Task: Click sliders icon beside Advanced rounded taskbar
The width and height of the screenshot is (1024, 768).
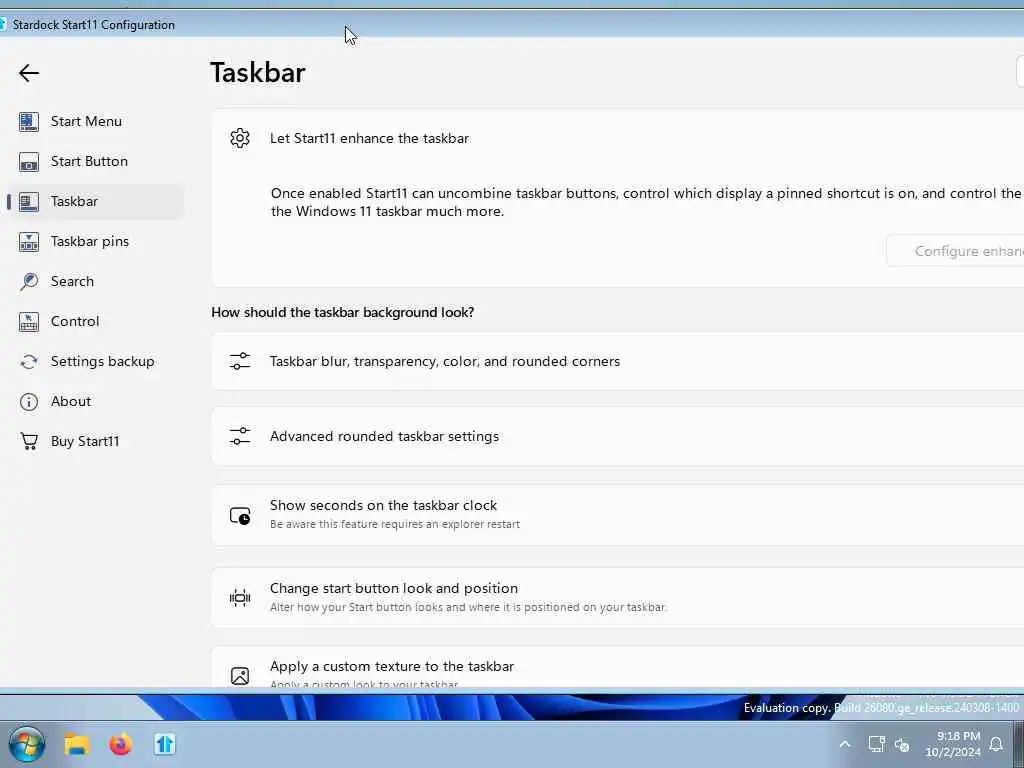Action: 240,436
